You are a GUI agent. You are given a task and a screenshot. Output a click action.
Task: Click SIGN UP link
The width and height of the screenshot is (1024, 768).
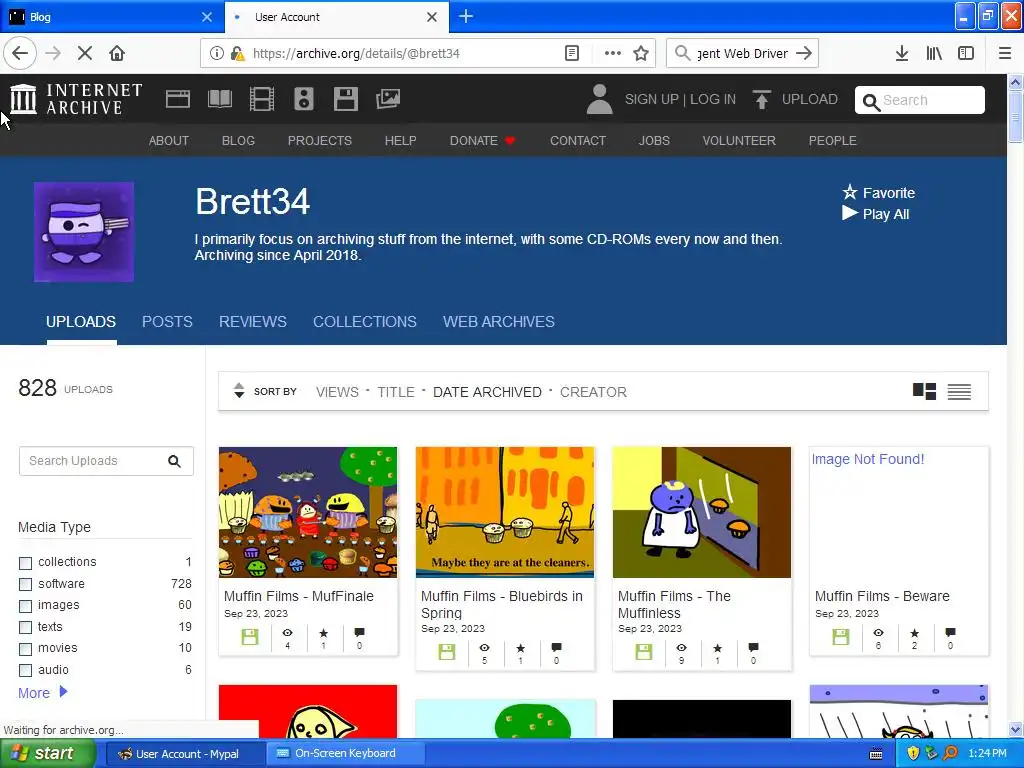651,99
